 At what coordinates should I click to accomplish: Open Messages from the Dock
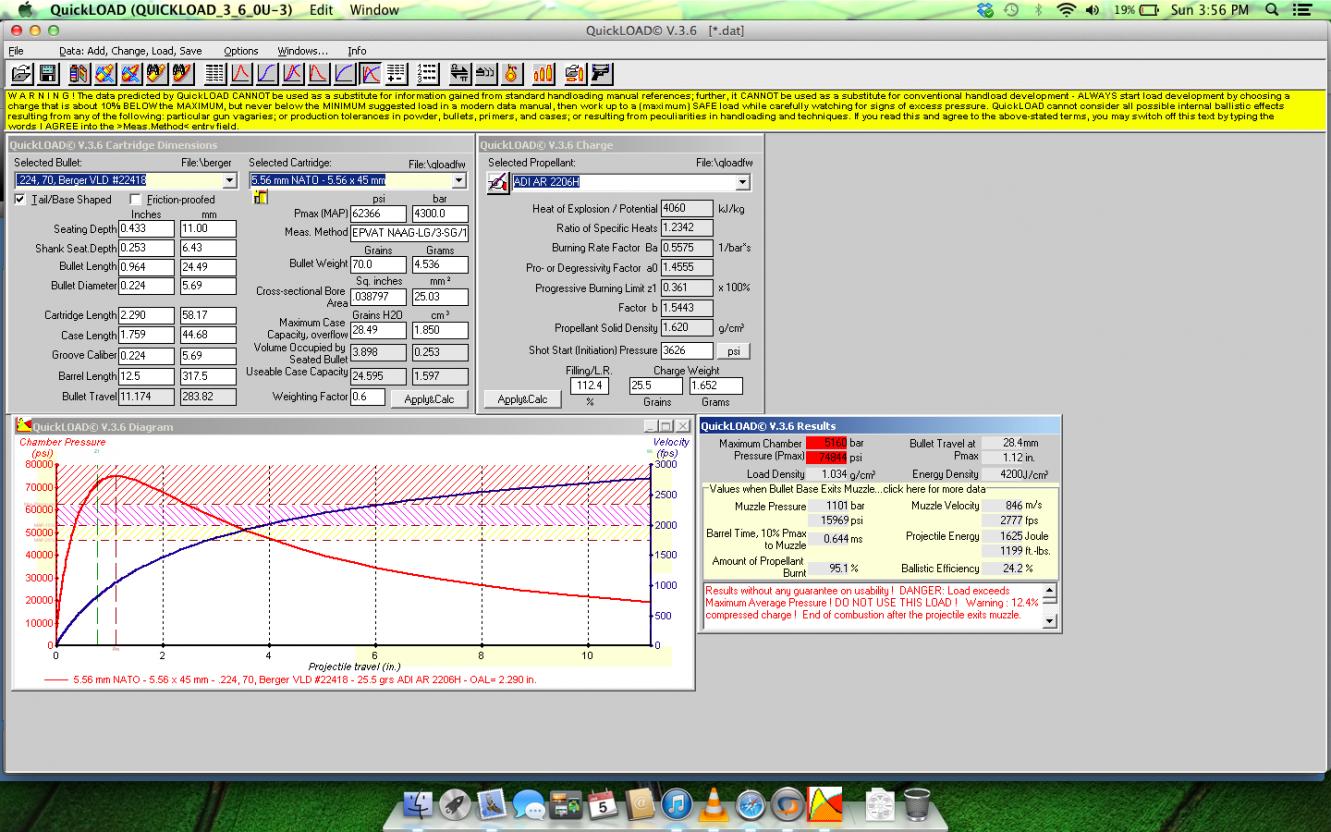[528, 805]
